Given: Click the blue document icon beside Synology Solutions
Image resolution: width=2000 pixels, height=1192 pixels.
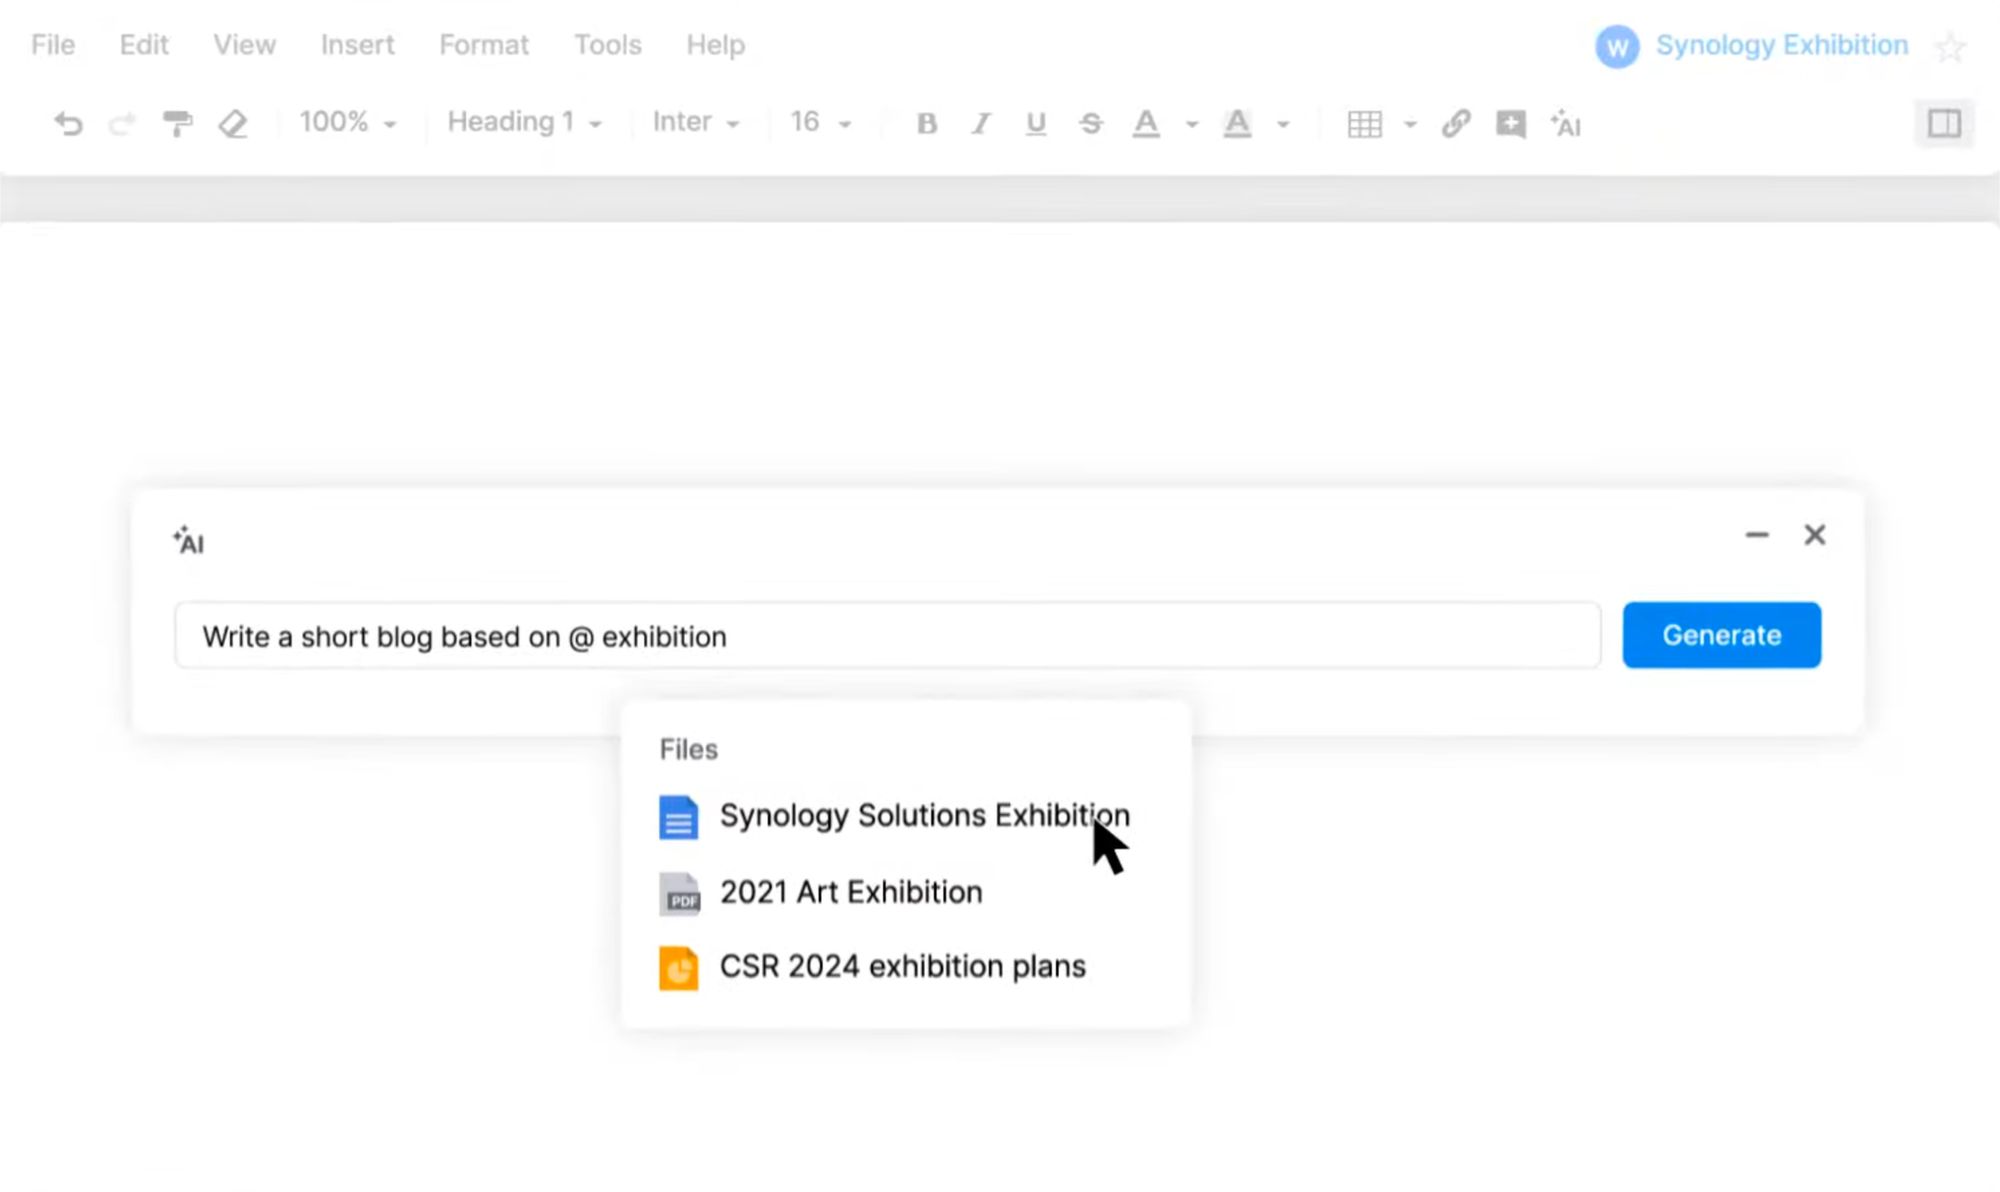Looking at the screenshot, I should 678,817.
